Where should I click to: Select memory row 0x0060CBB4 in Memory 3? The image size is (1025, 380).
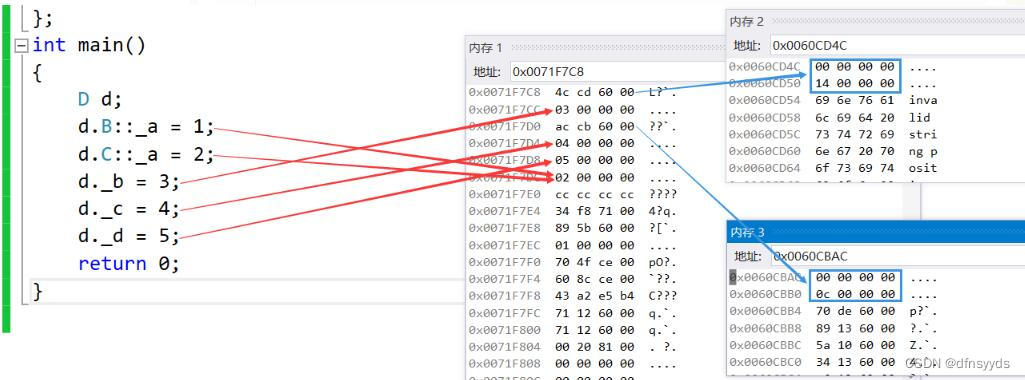(833, 311)
